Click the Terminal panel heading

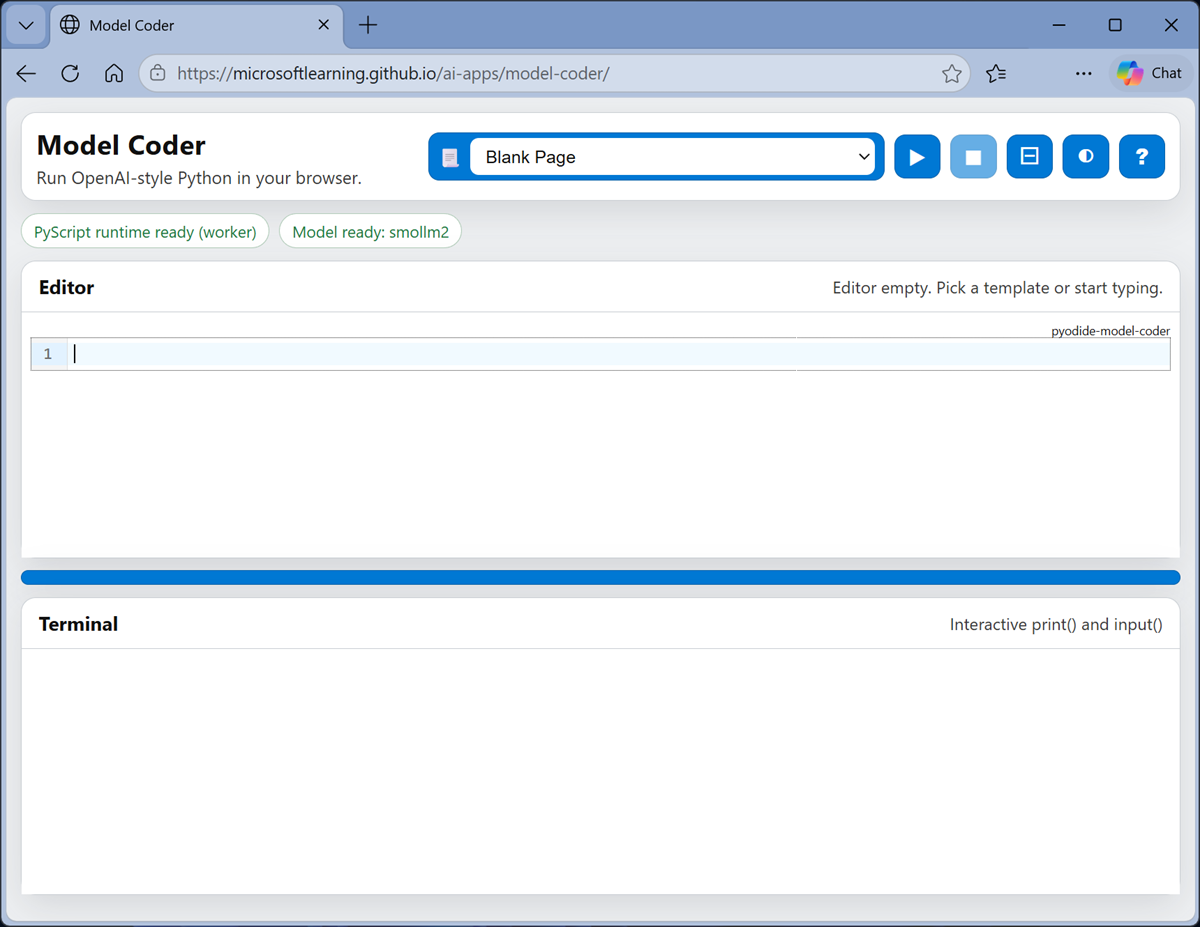[x=78, y=623]
